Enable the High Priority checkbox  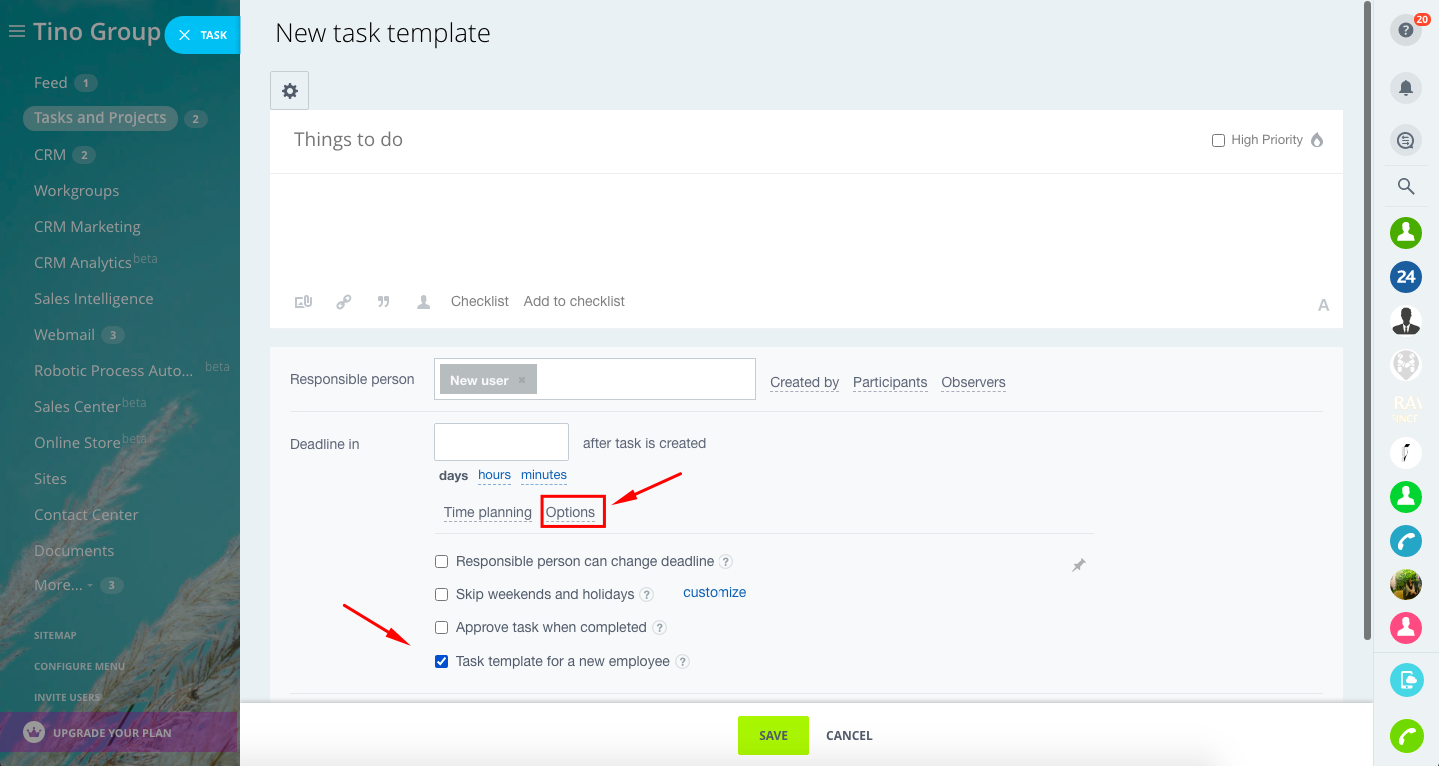[1218, 141]
